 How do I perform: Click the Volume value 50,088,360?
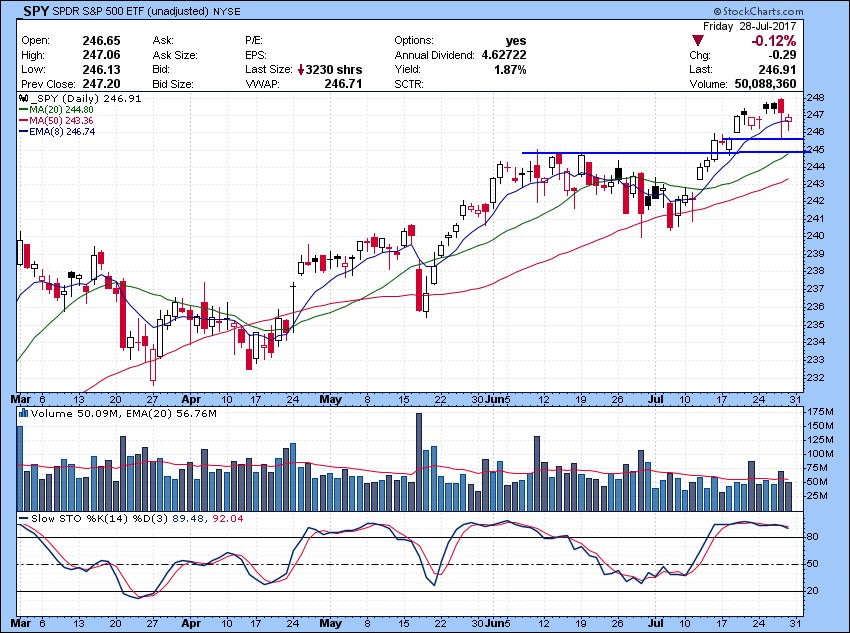point(765,84)
